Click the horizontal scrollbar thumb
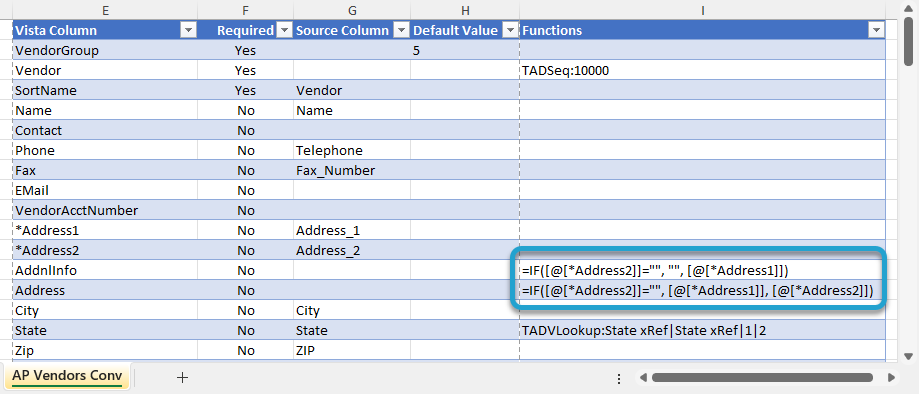The width and height of the screenshot is (919, 394). [x=763, y=378]
